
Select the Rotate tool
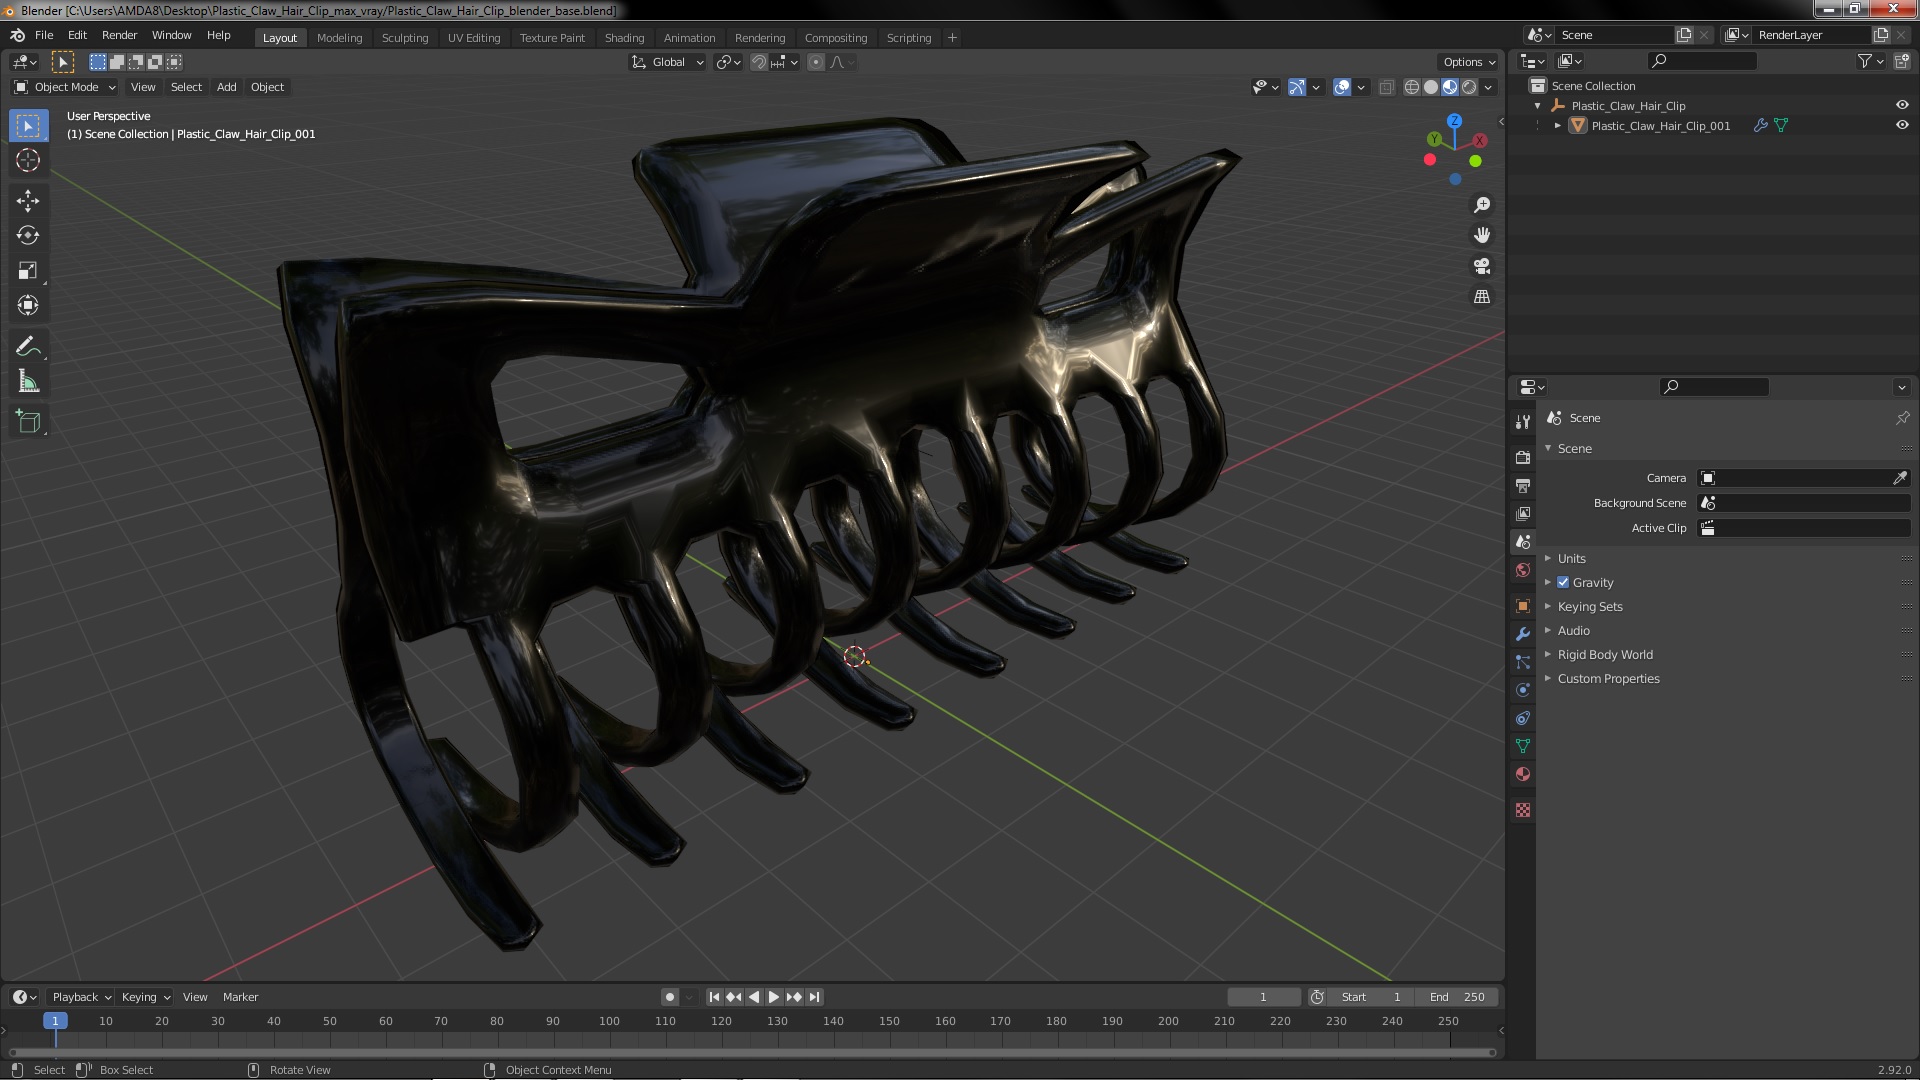tap(28, 236)
